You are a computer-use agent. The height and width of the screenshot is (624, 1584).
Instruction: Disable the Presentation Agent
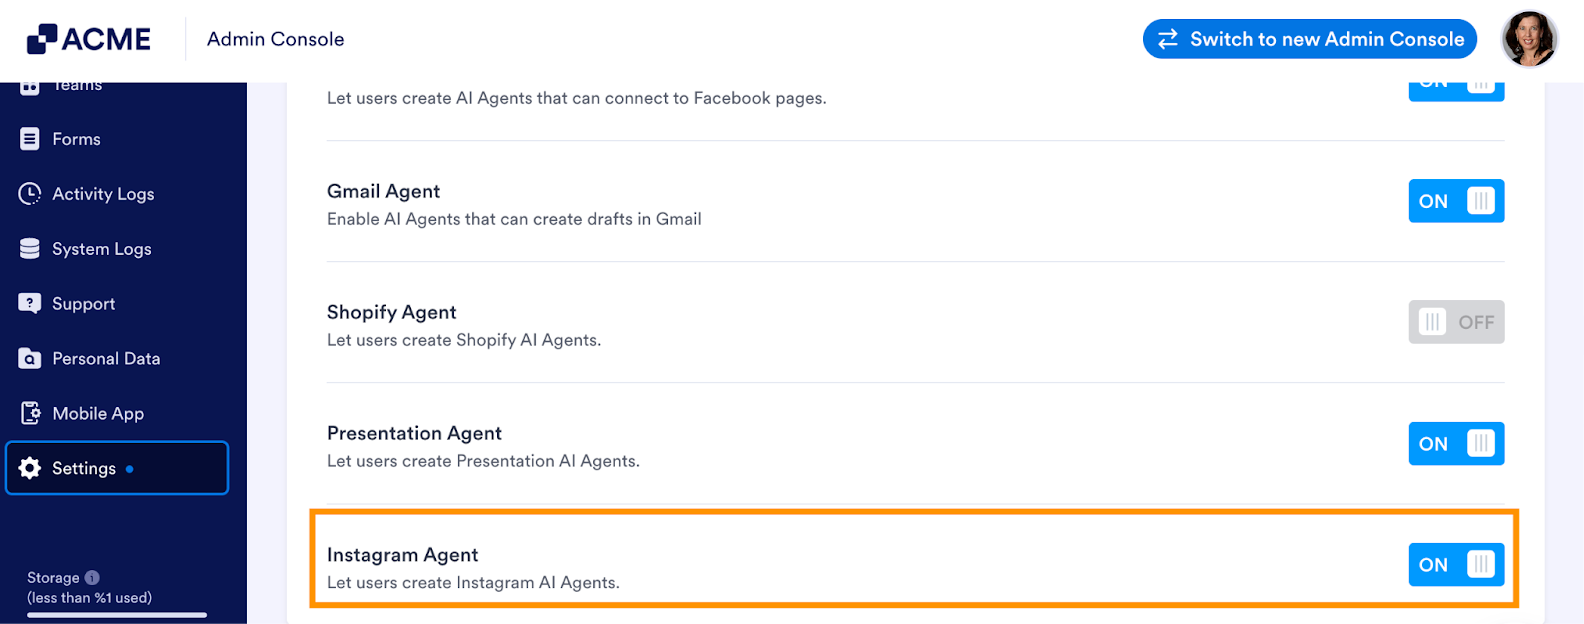(1456, 443)
